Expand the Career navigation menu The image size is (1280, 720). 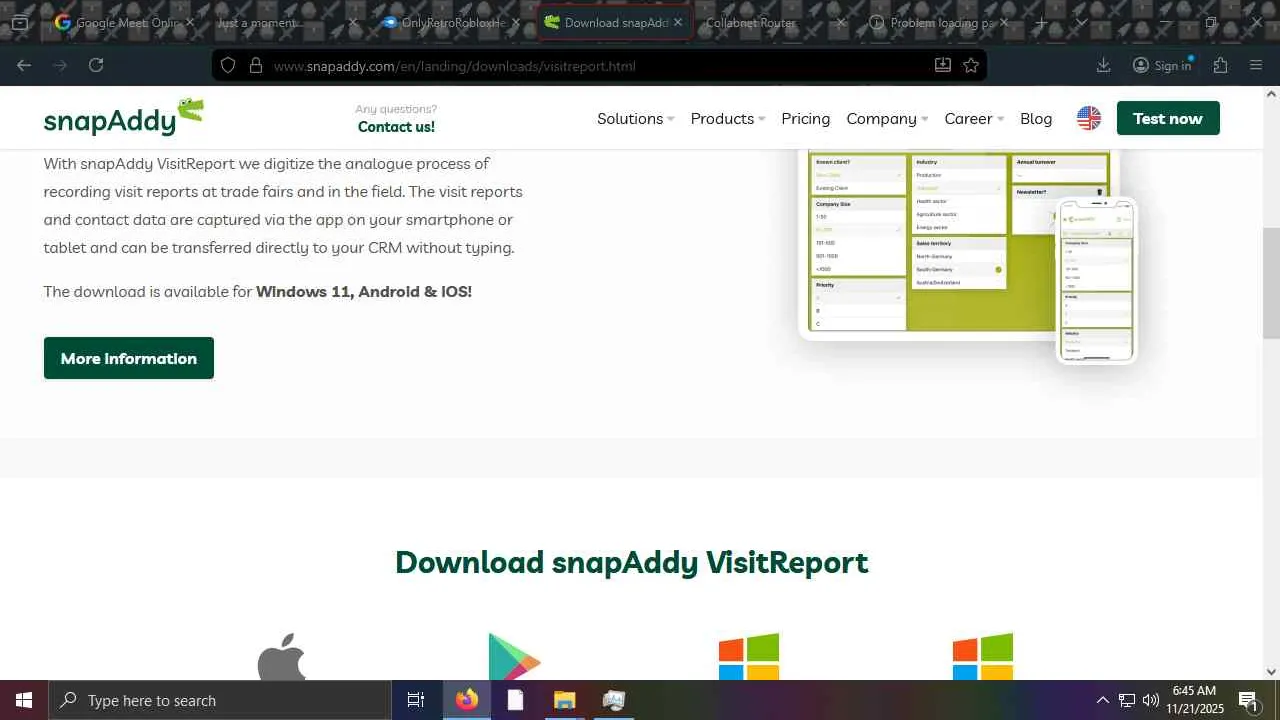(974, 118)
